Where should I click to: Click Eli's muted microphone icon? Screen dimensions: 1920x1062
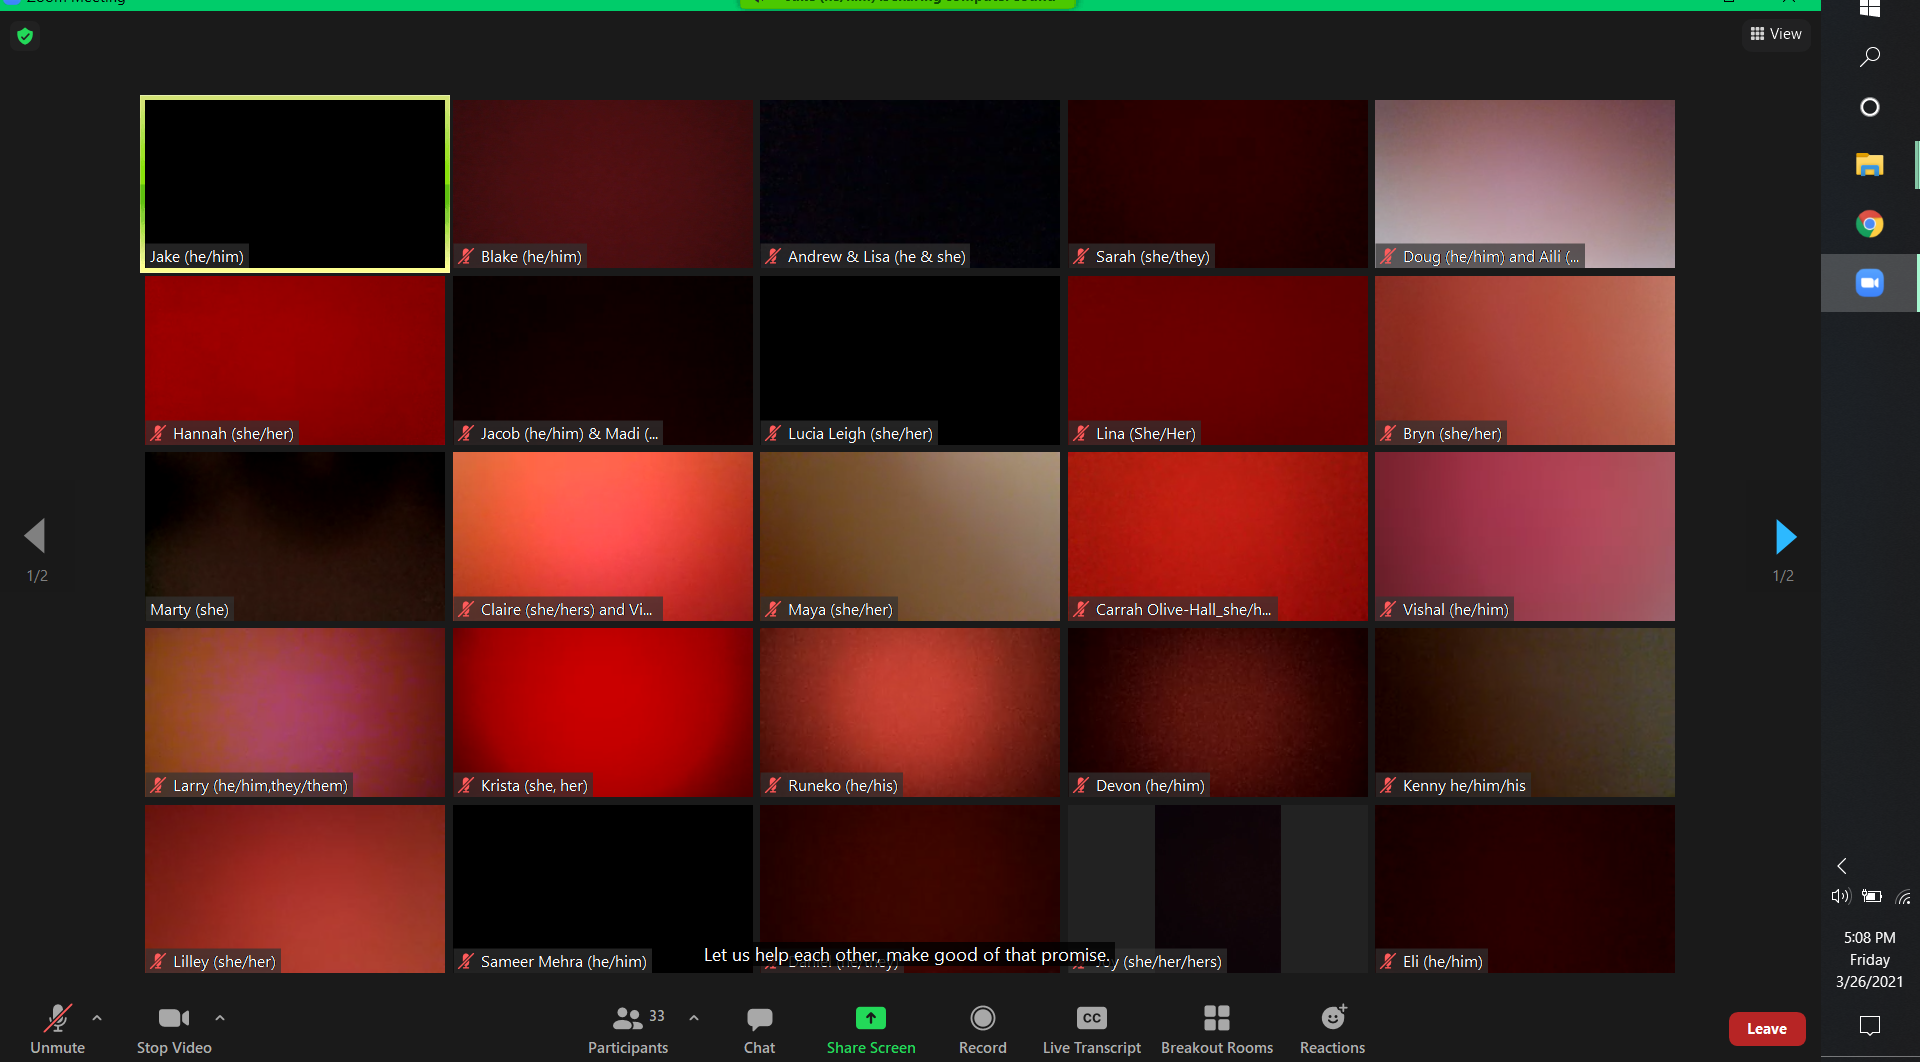click(x=1388, y=961)
